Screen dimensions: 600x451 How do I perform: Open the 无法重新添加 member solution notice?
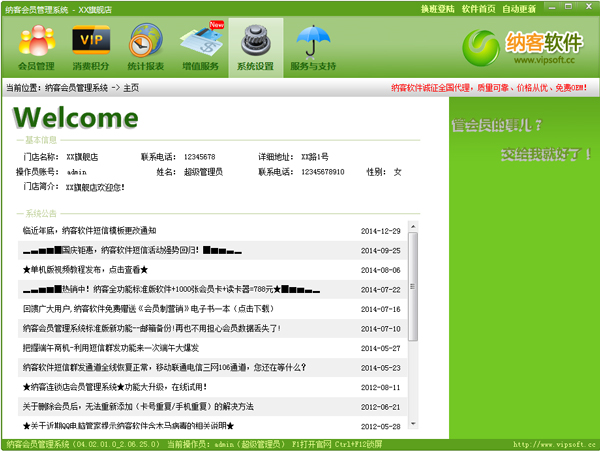[x=137, y=406]
